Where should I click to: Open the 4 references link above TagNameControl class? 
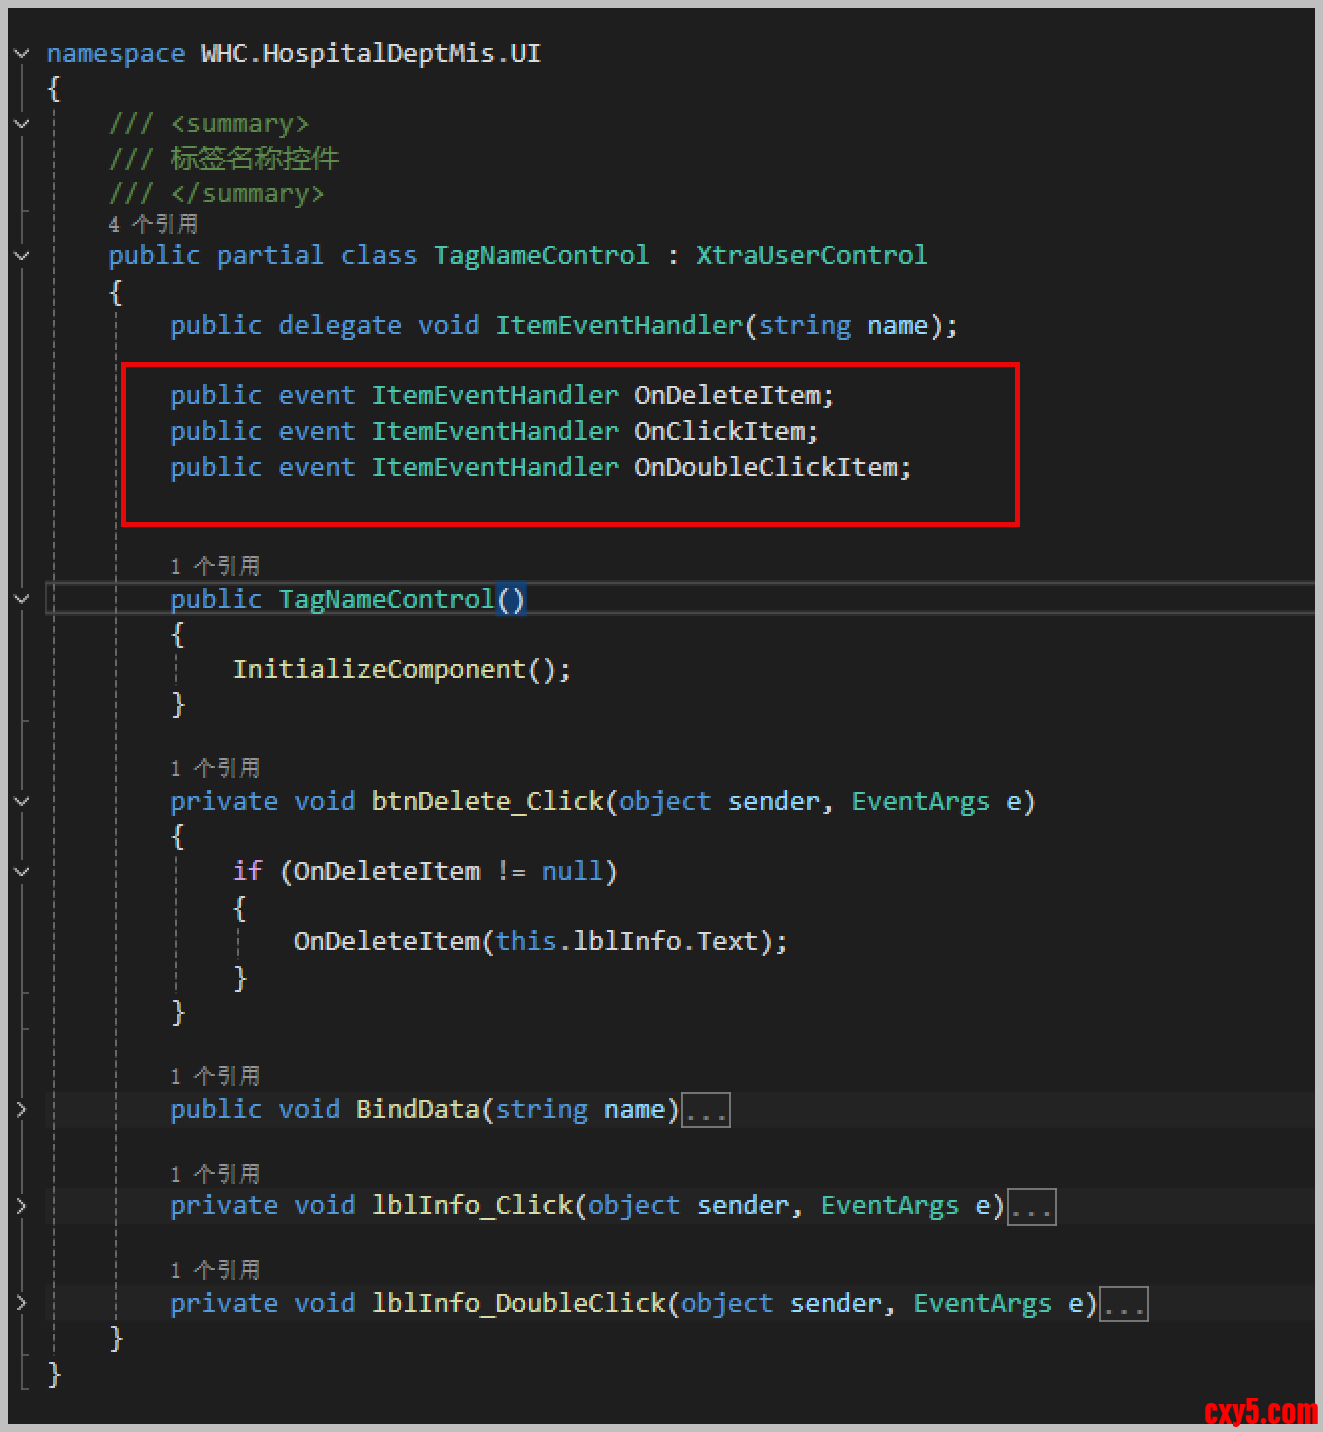(153, 224)
